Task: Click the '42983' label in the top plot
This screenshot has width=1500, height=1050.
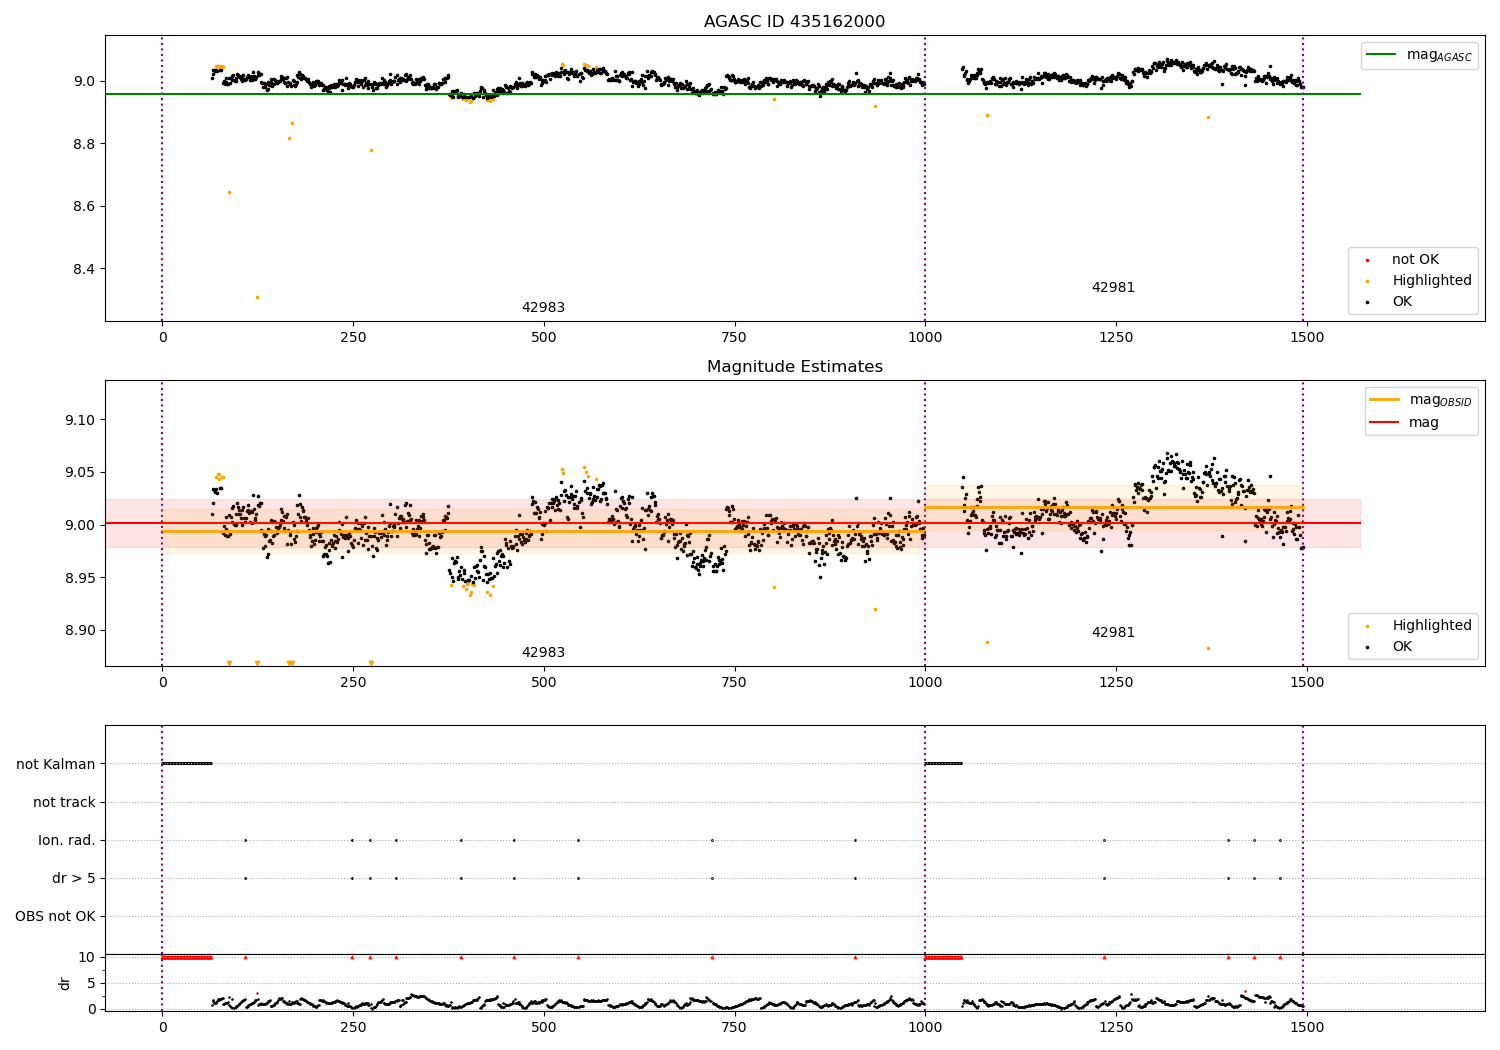Action: tap(543, 308)
